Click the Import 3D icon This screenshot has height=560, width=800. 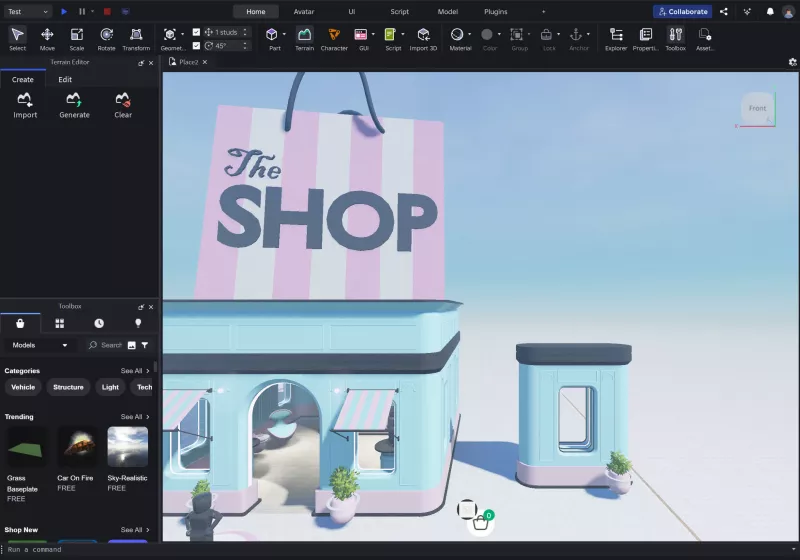point(423,38)
